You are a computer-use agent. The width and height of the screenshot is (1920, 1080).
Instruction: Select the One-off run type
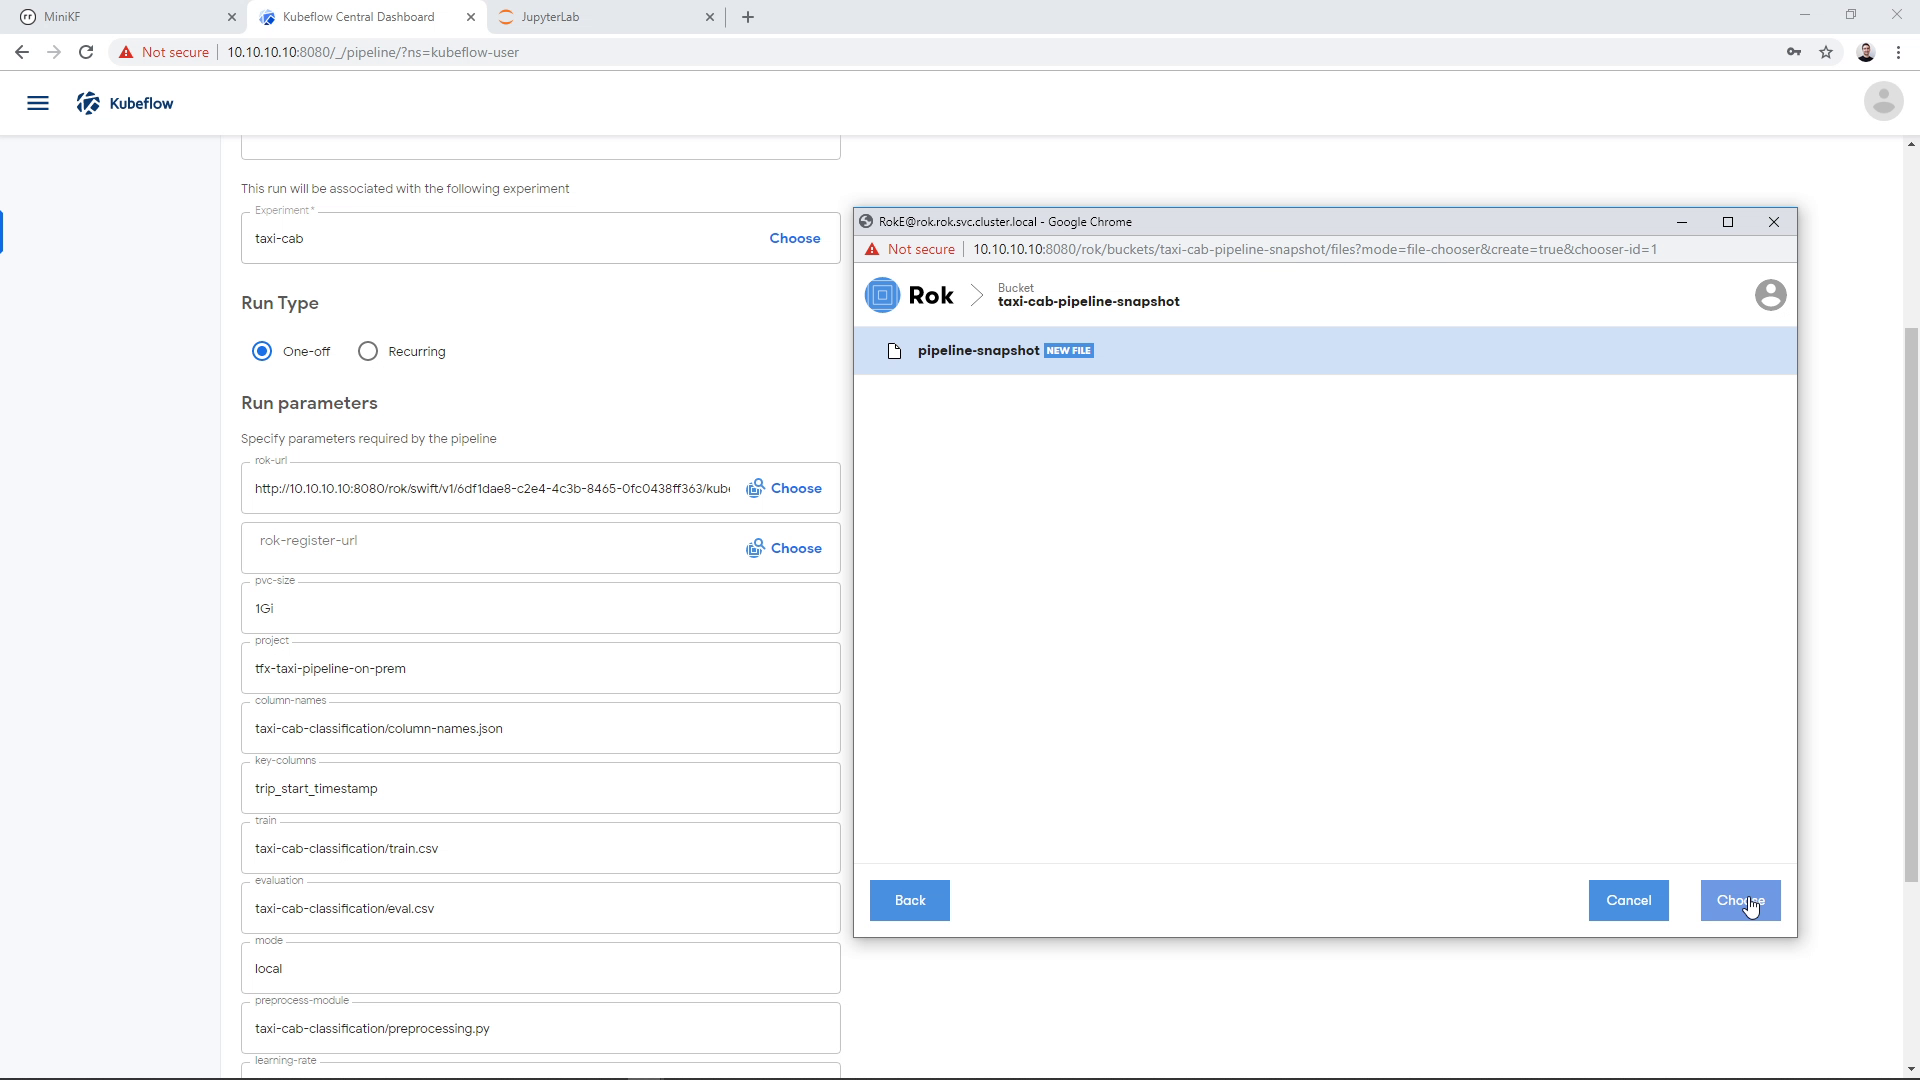(x=262, y=351)
